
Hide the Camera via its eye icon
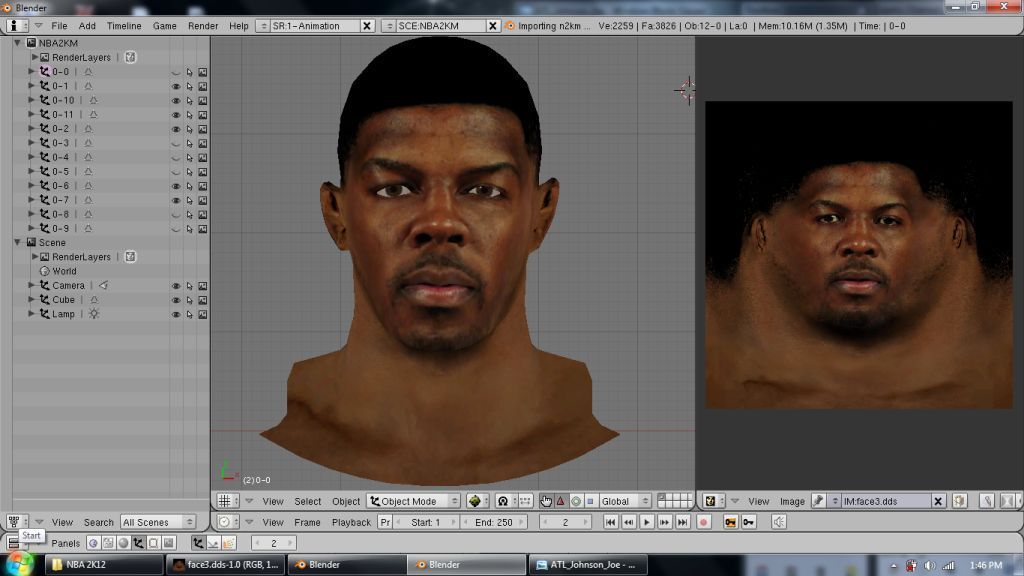176,286
